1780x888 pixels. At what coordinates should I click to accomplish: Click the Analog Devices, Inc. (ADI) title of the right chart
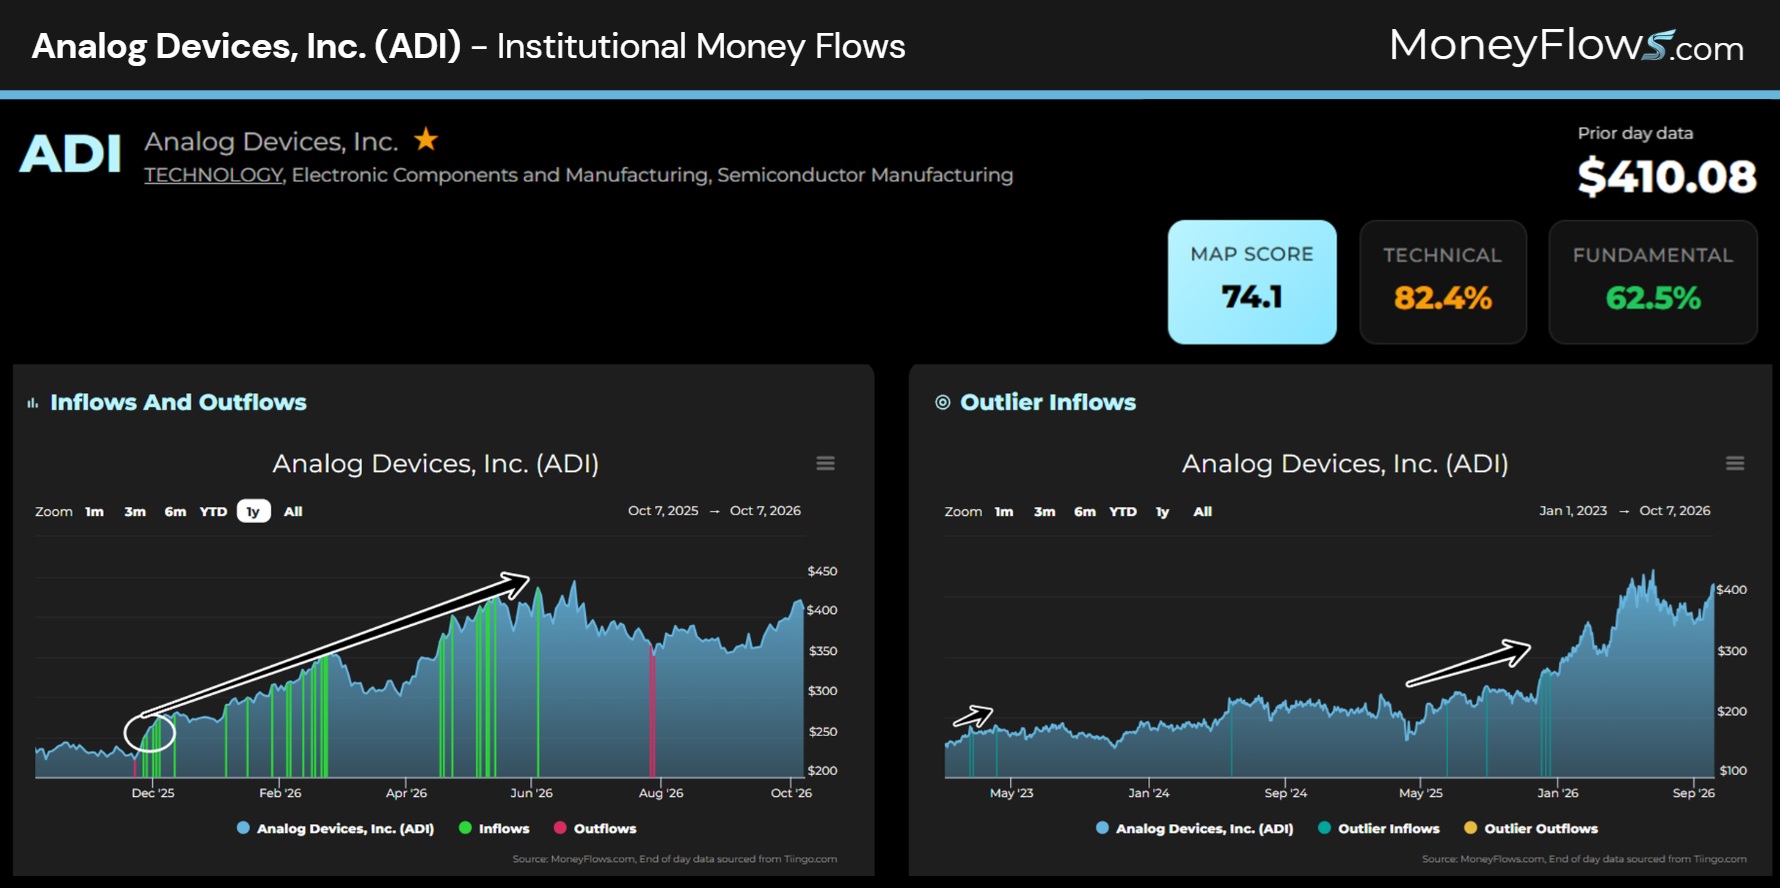(x=1345, y=463)
